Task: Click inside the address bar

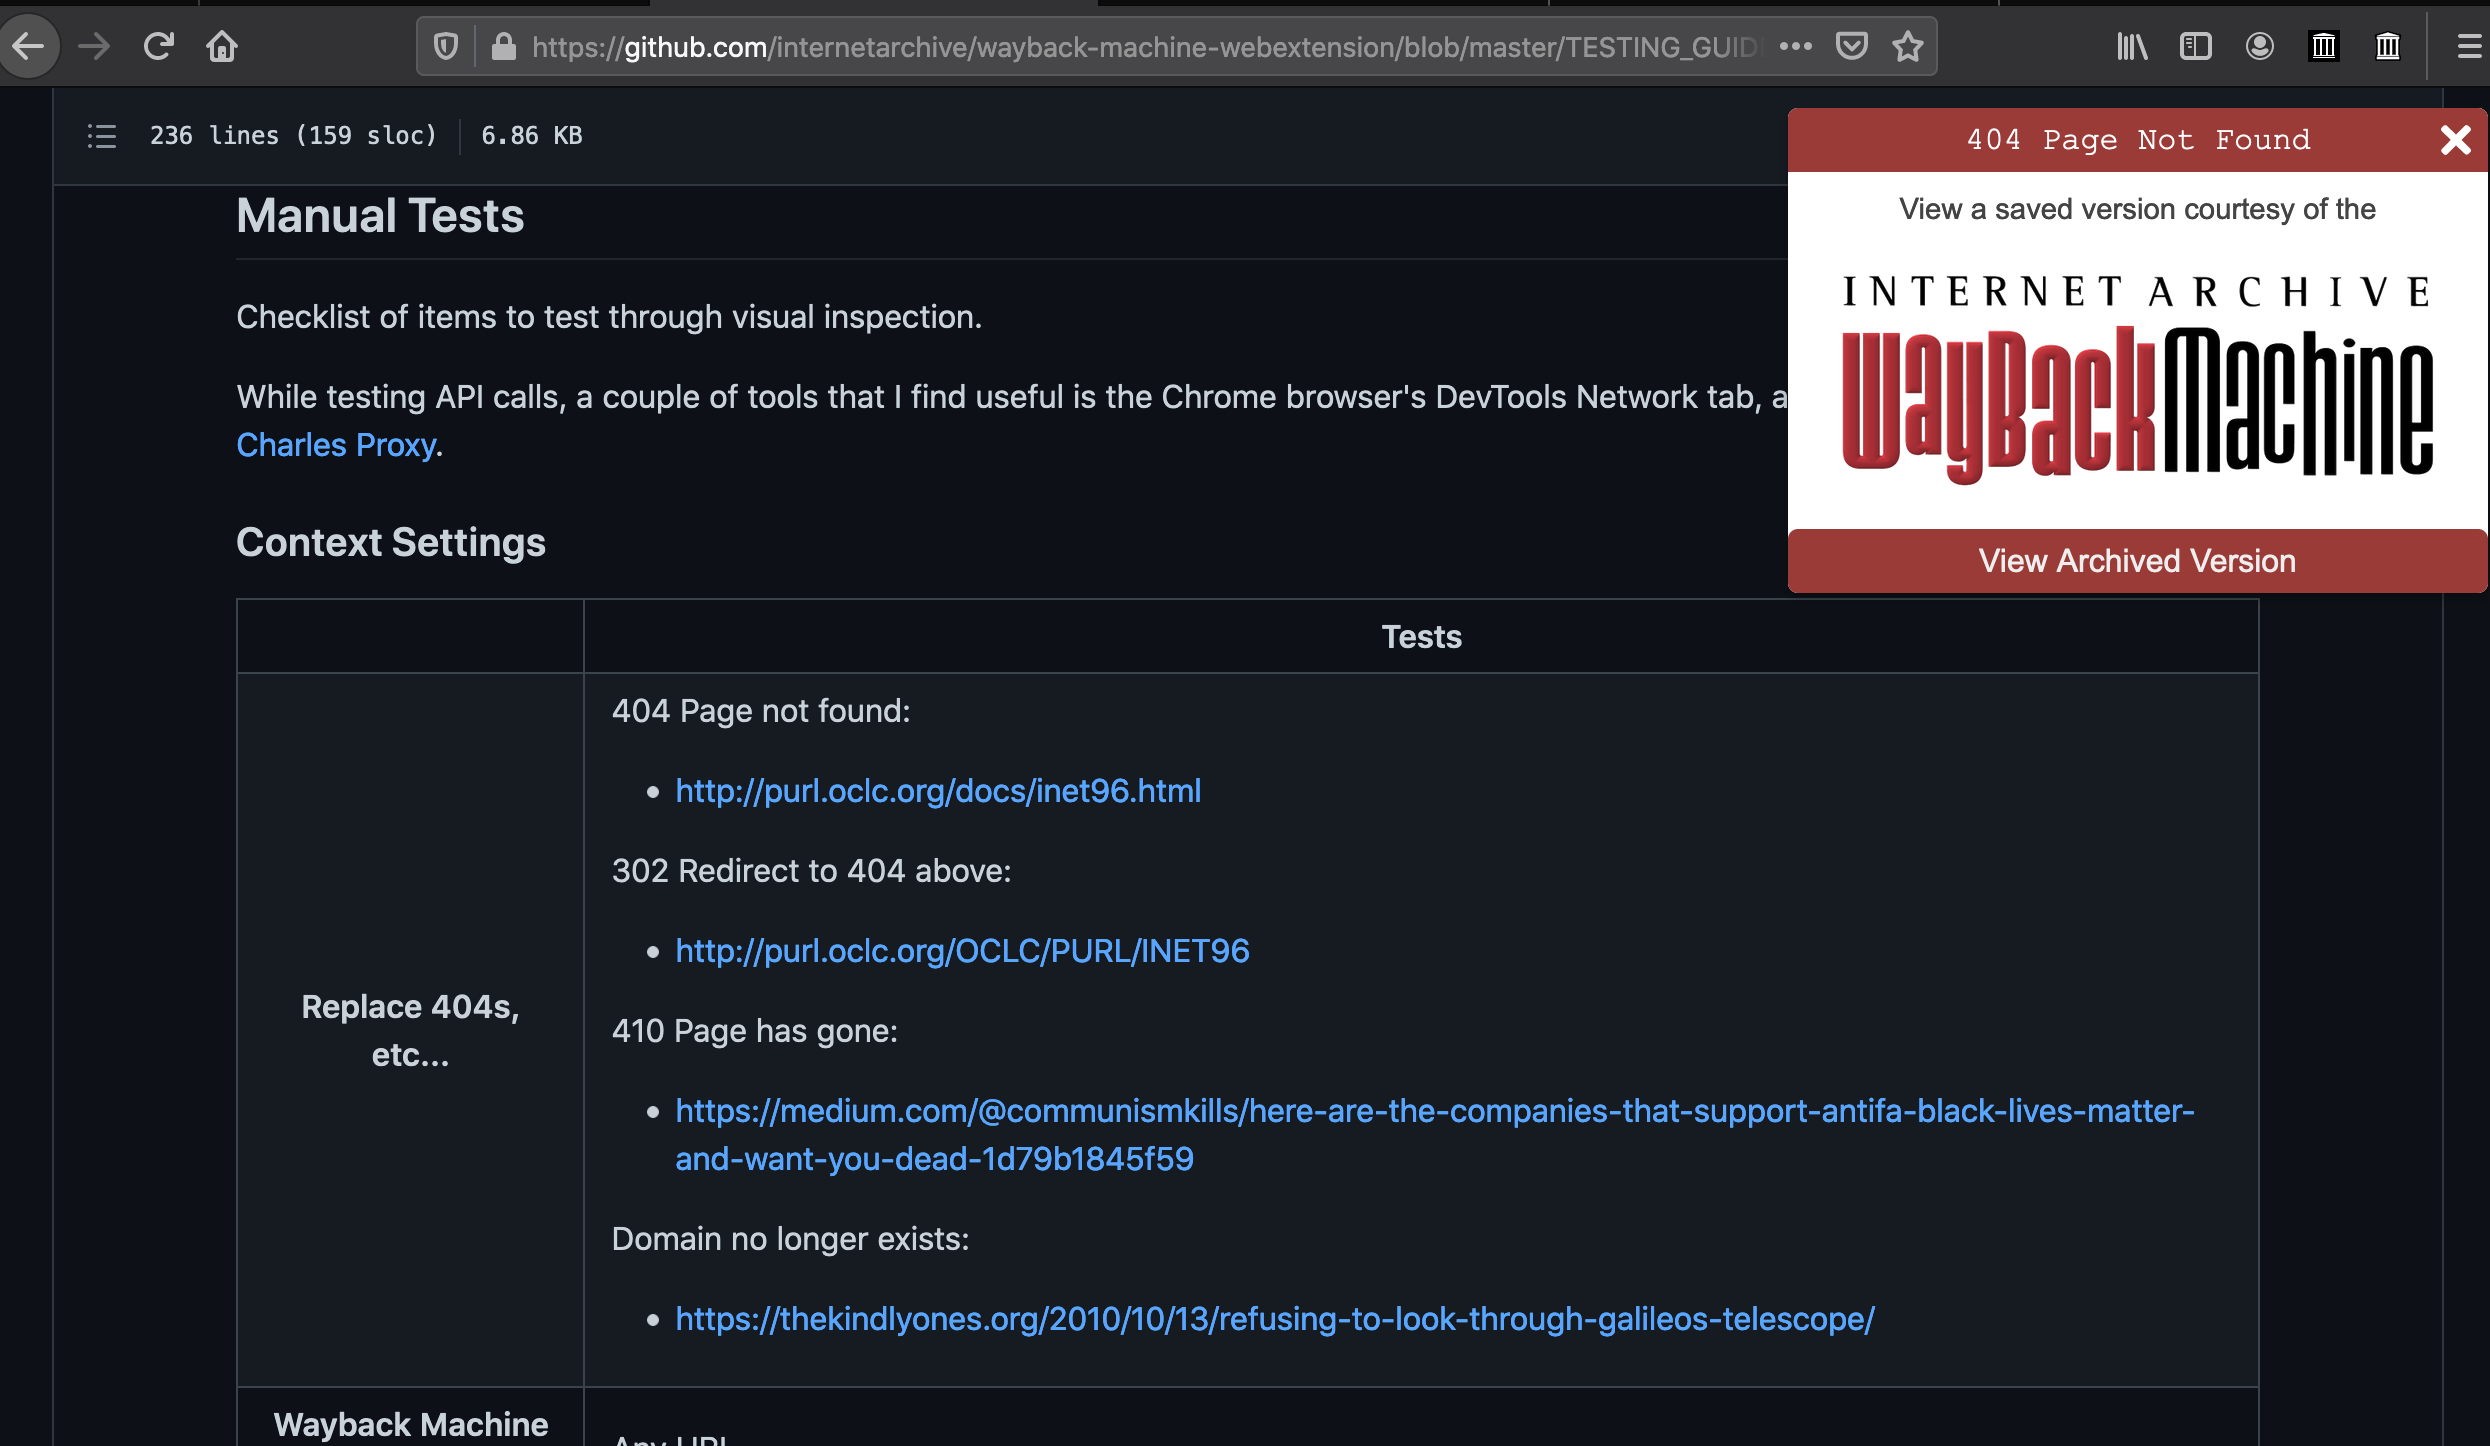Action: pos(1100,46)
